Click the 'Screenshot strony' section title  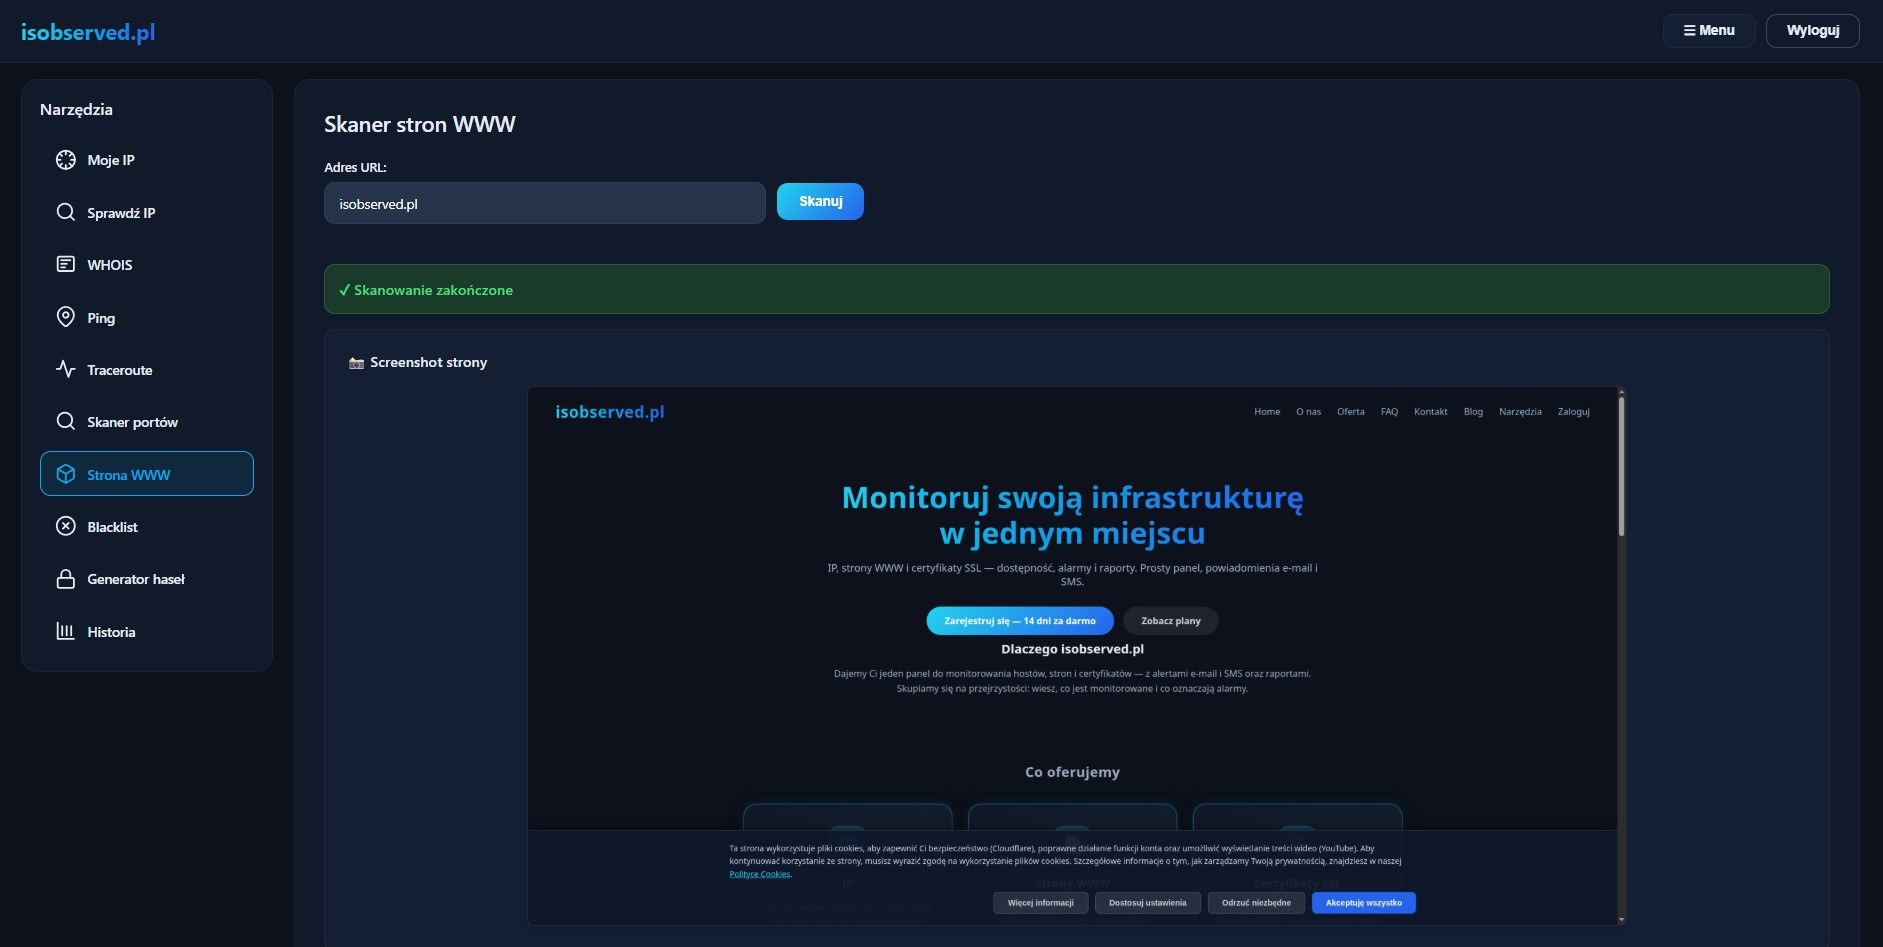(429, 362)
